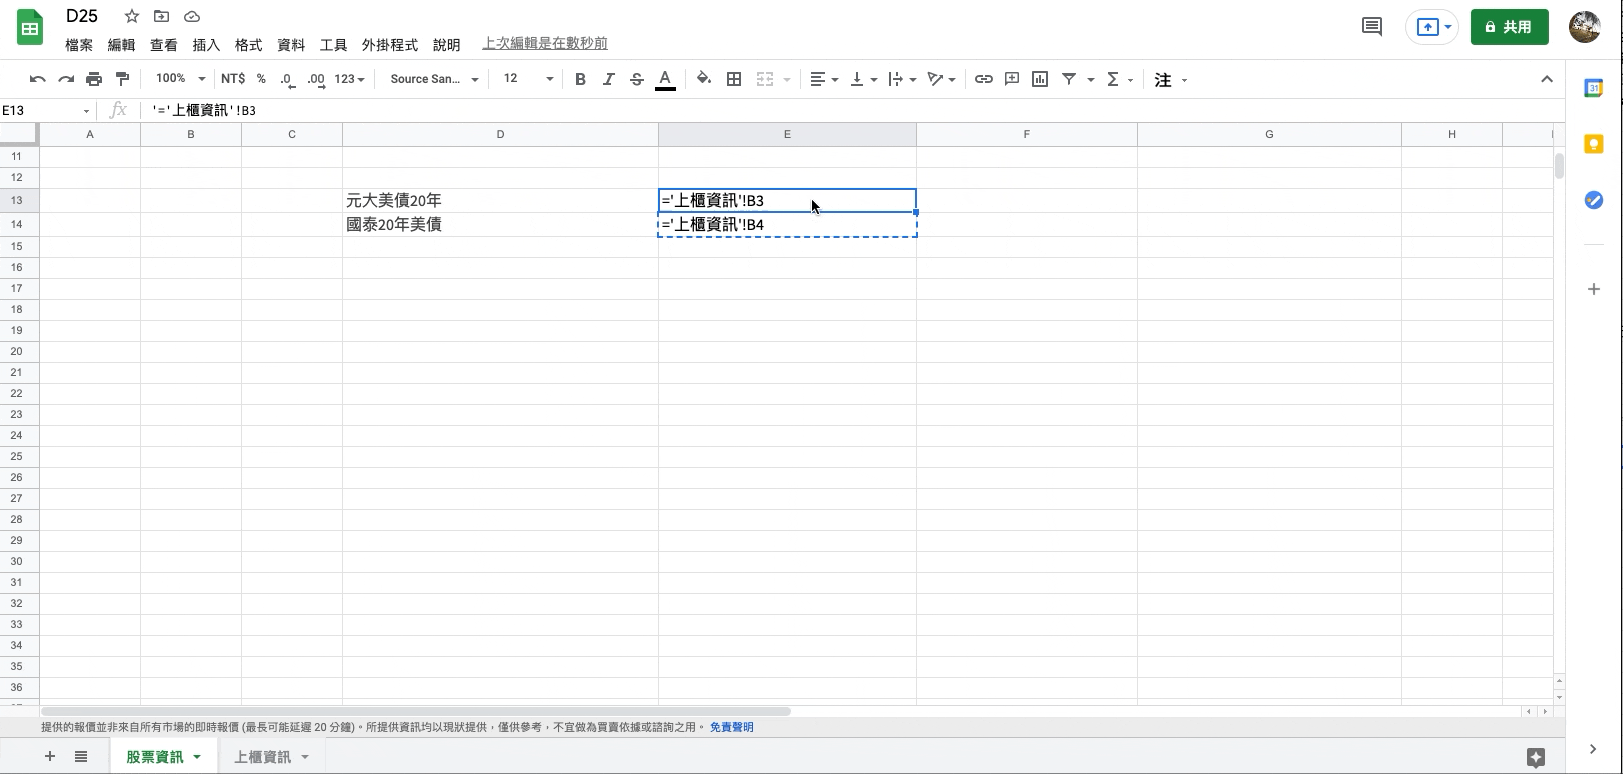Toggle strikethrough formatting
This screenshot has height=774, width=1623.
point(636,79)
